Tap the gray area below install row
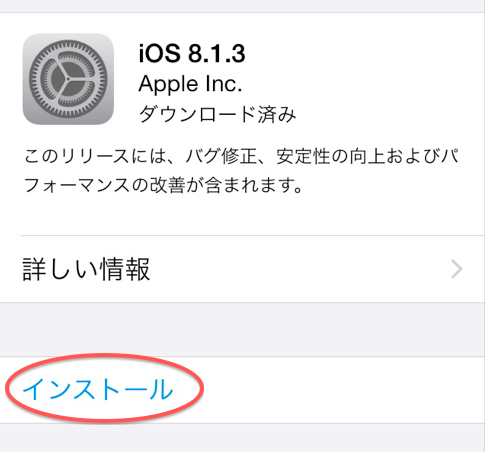 242,438
